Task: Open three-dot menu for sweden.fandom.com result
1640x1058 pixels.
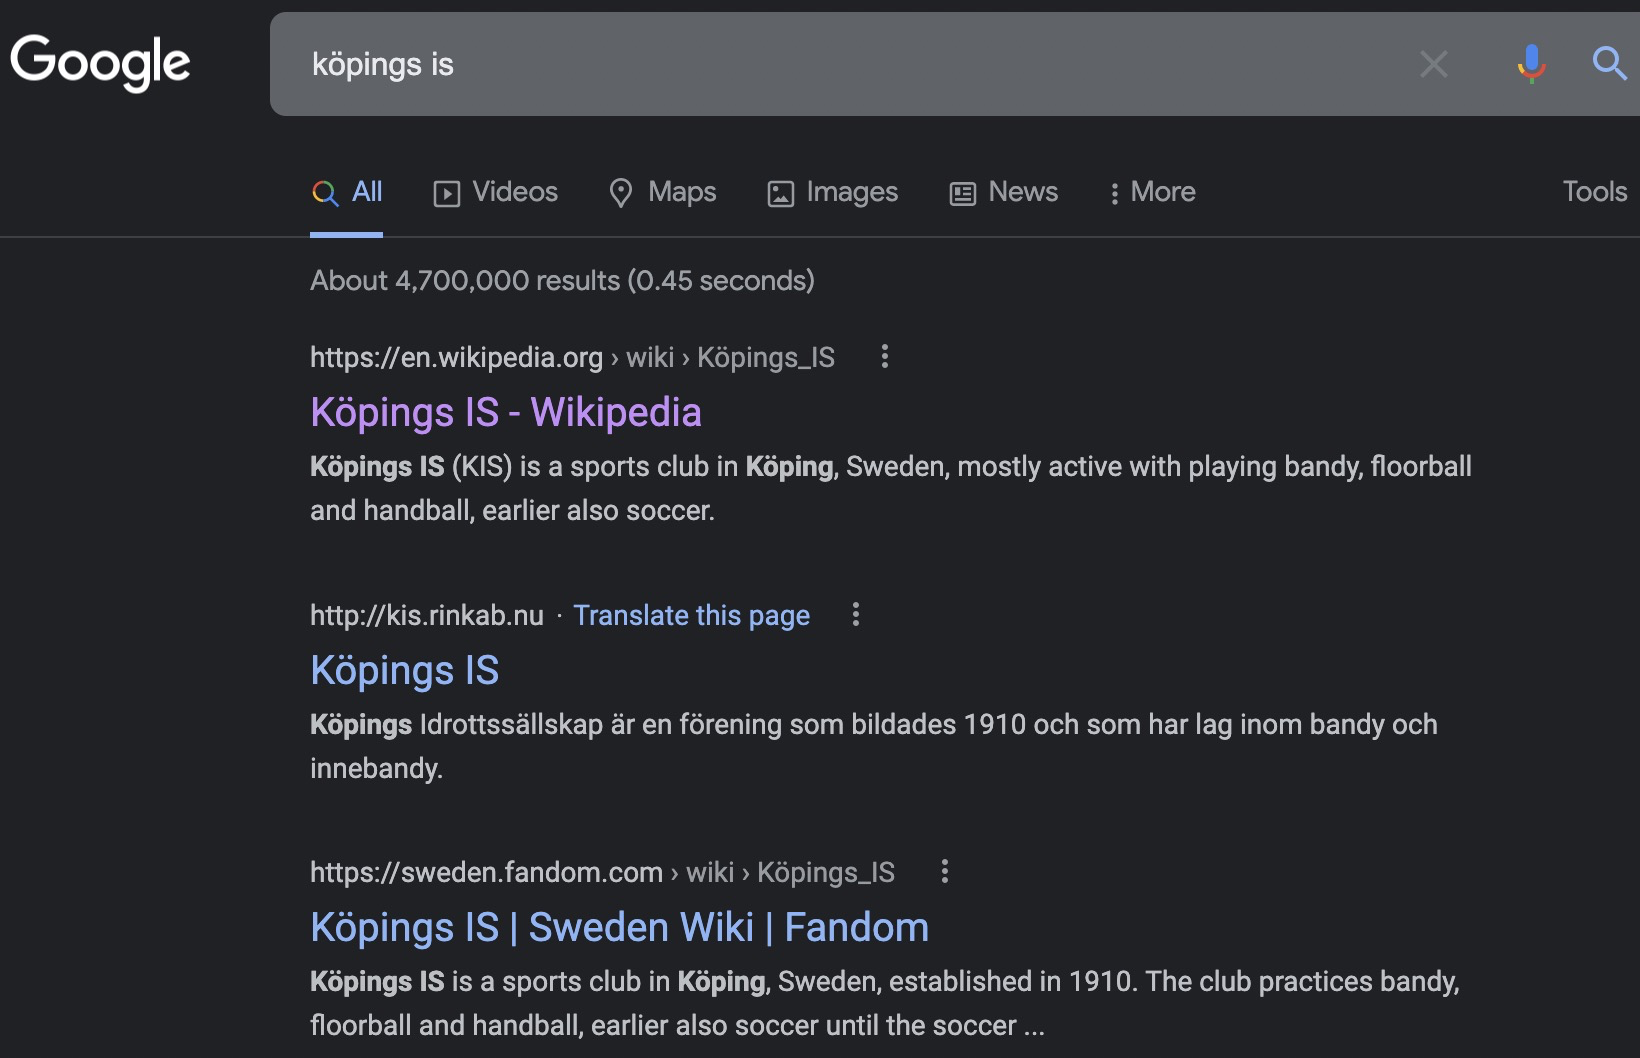Action: click(x=944, y=871)
